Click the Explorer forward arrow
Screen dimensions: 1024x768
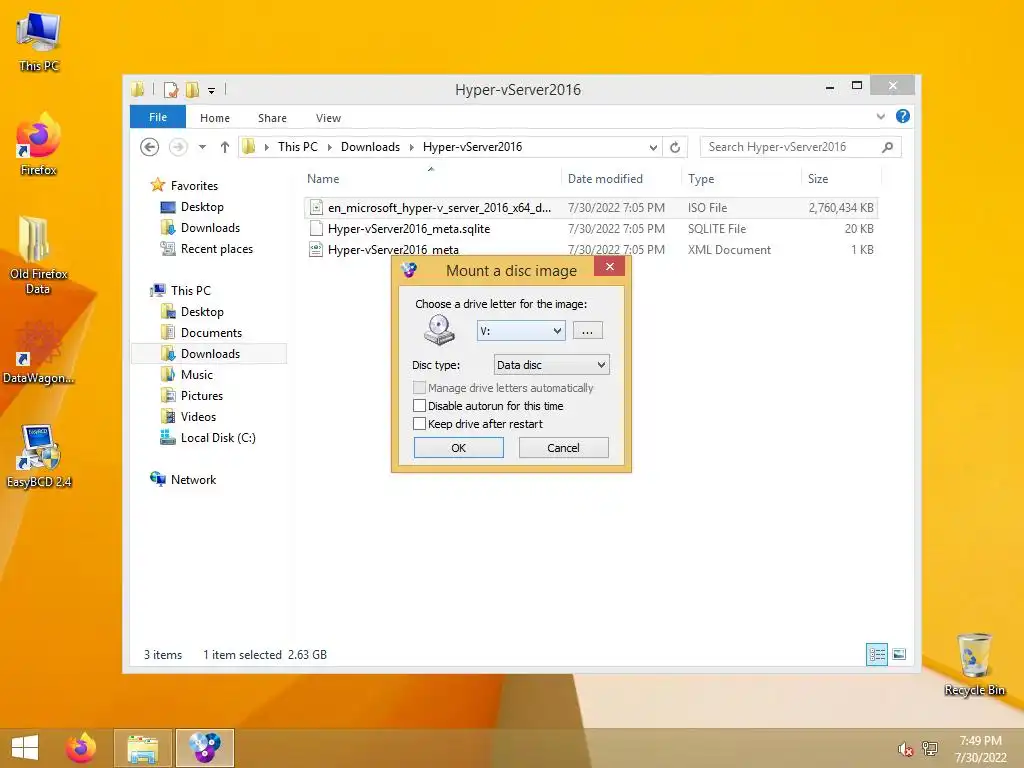point(178,147)
